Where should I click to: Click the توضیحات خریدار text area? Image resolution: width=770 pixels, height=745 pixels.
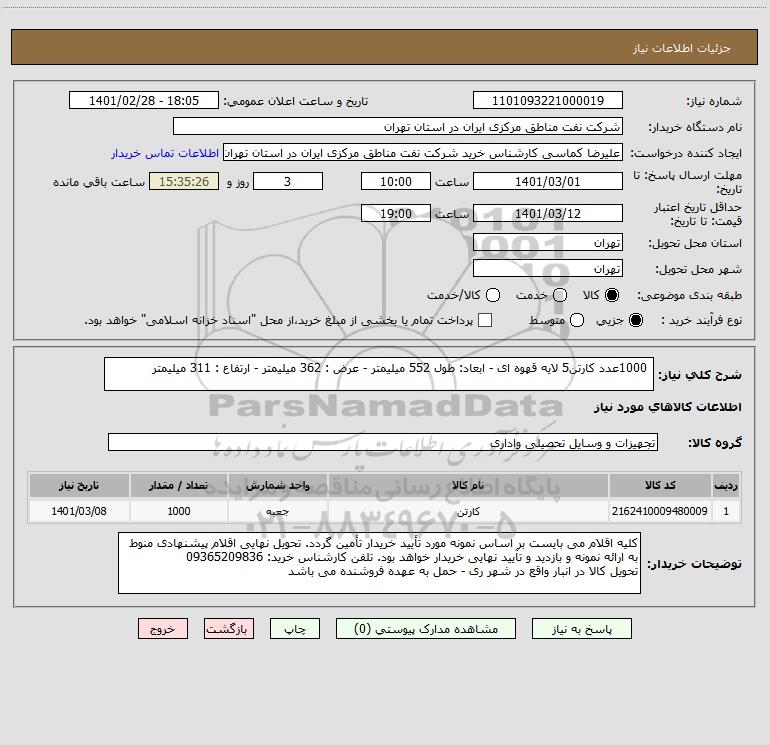point(379,563)
